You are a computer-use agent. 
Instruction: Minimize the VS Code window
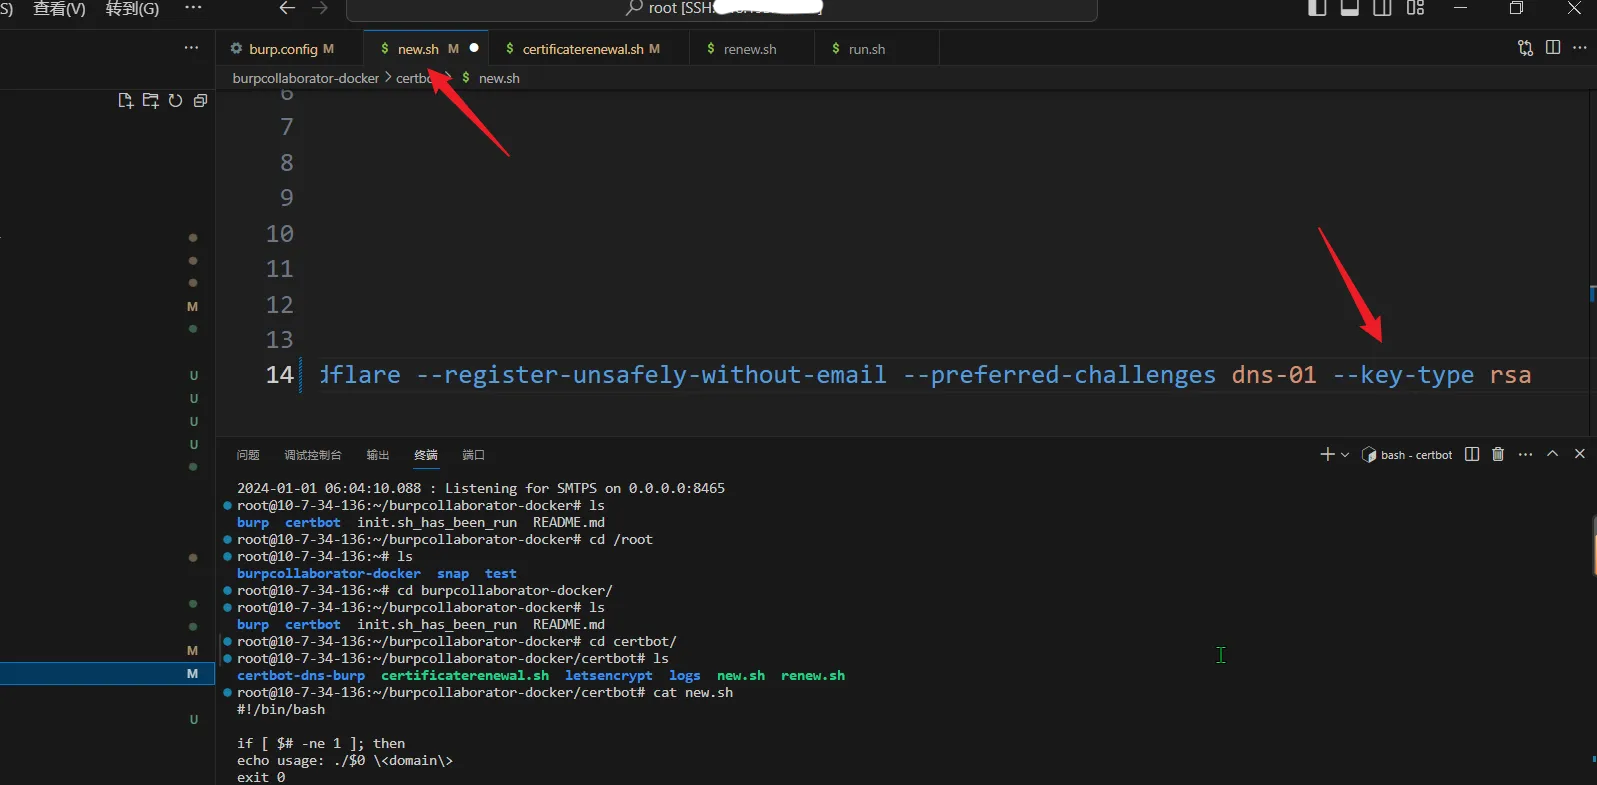click(1460, 8)
